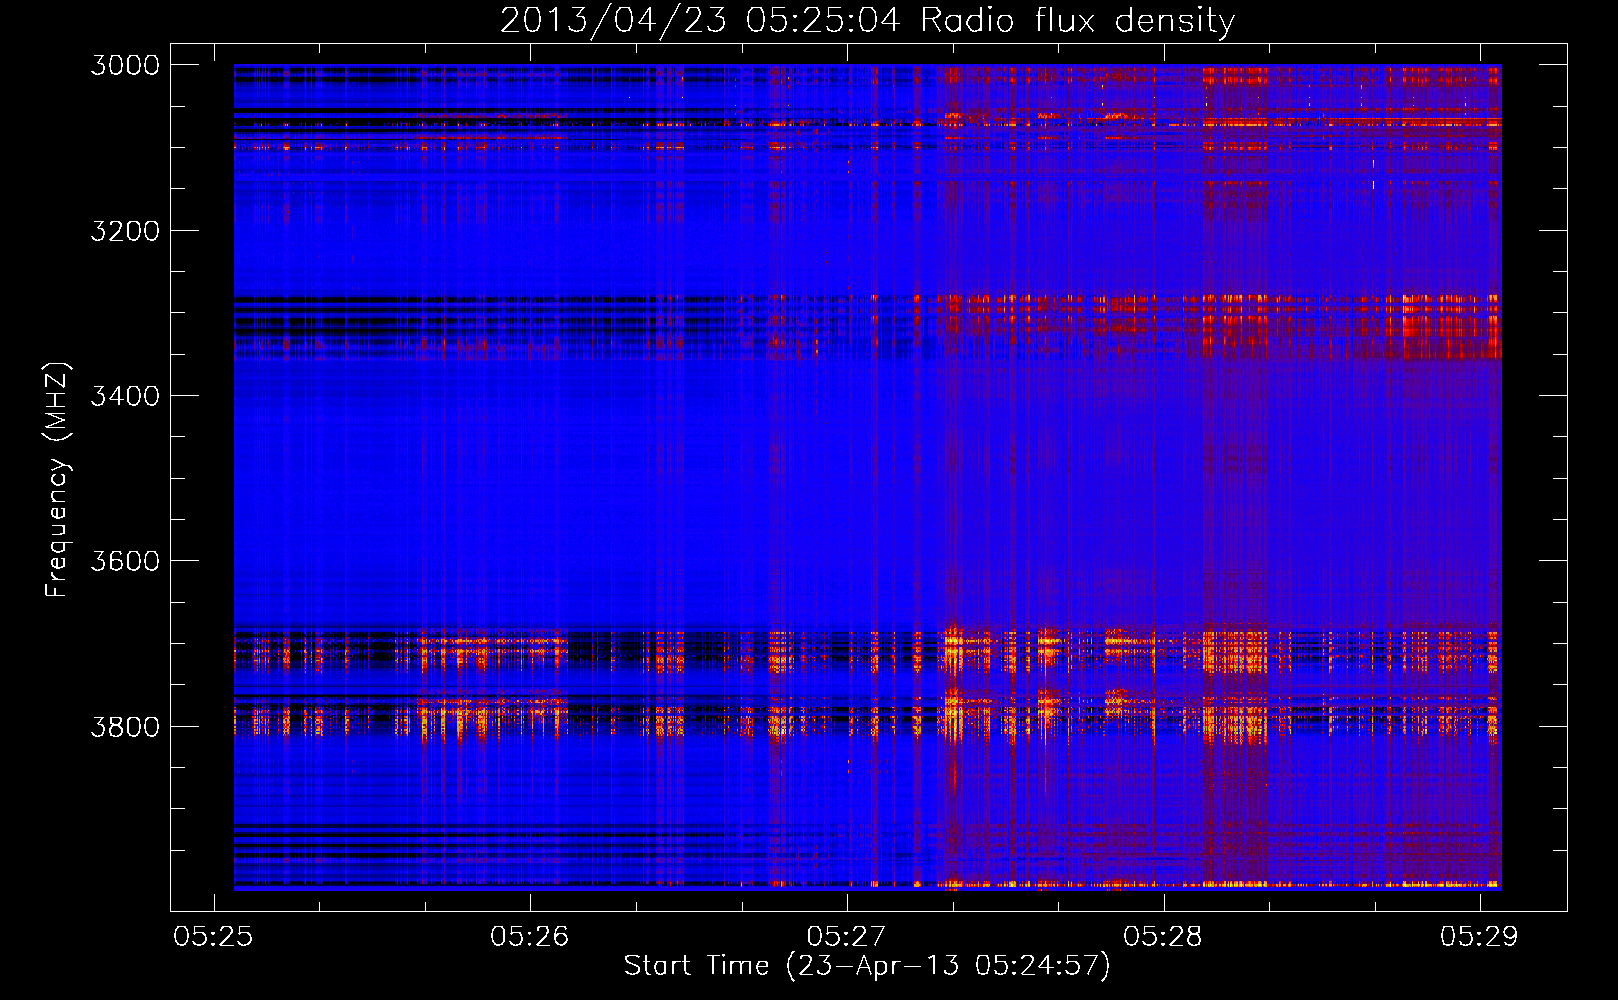Select the 3400 frequency tick label
1618x1000 pixels.
pos(125,396)
